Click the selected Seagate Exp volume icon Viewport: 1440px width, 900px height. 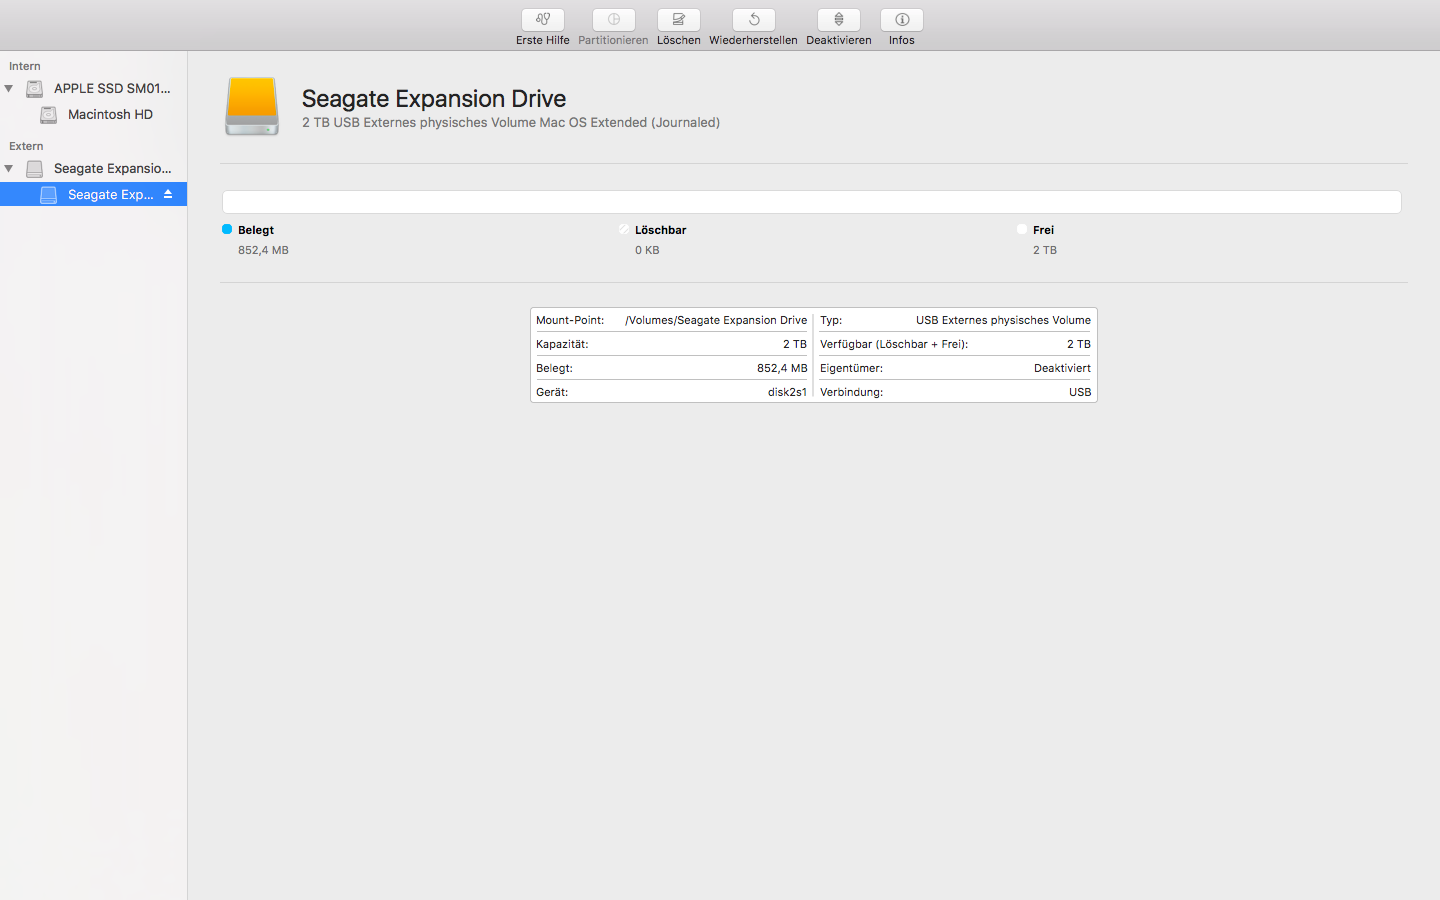tap(49, 195)
